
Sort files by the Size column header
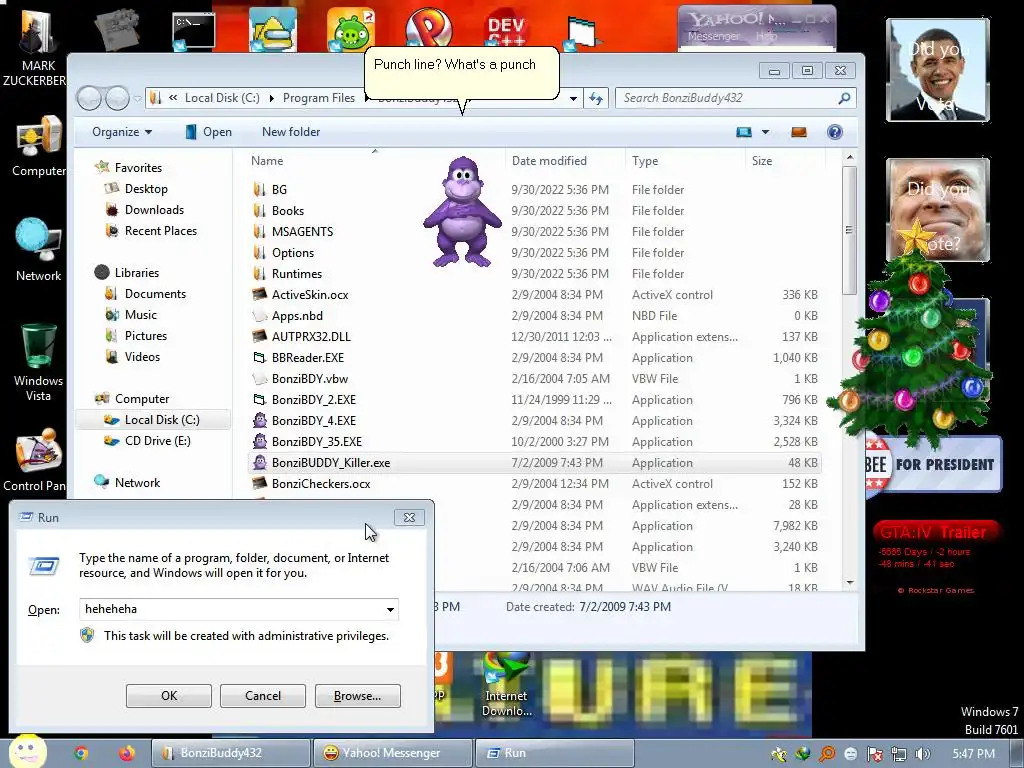point(785,161)
